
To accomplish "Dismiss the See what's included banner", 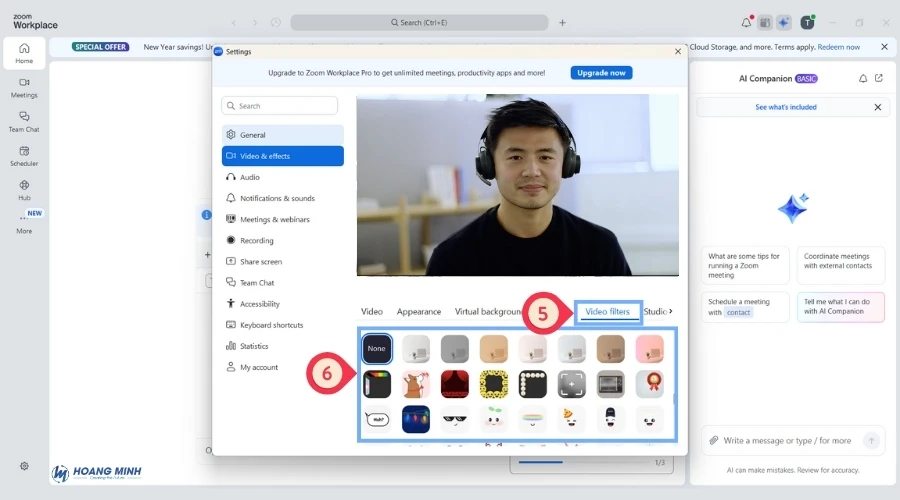I will pyautogui.click(x=878, y=107).
